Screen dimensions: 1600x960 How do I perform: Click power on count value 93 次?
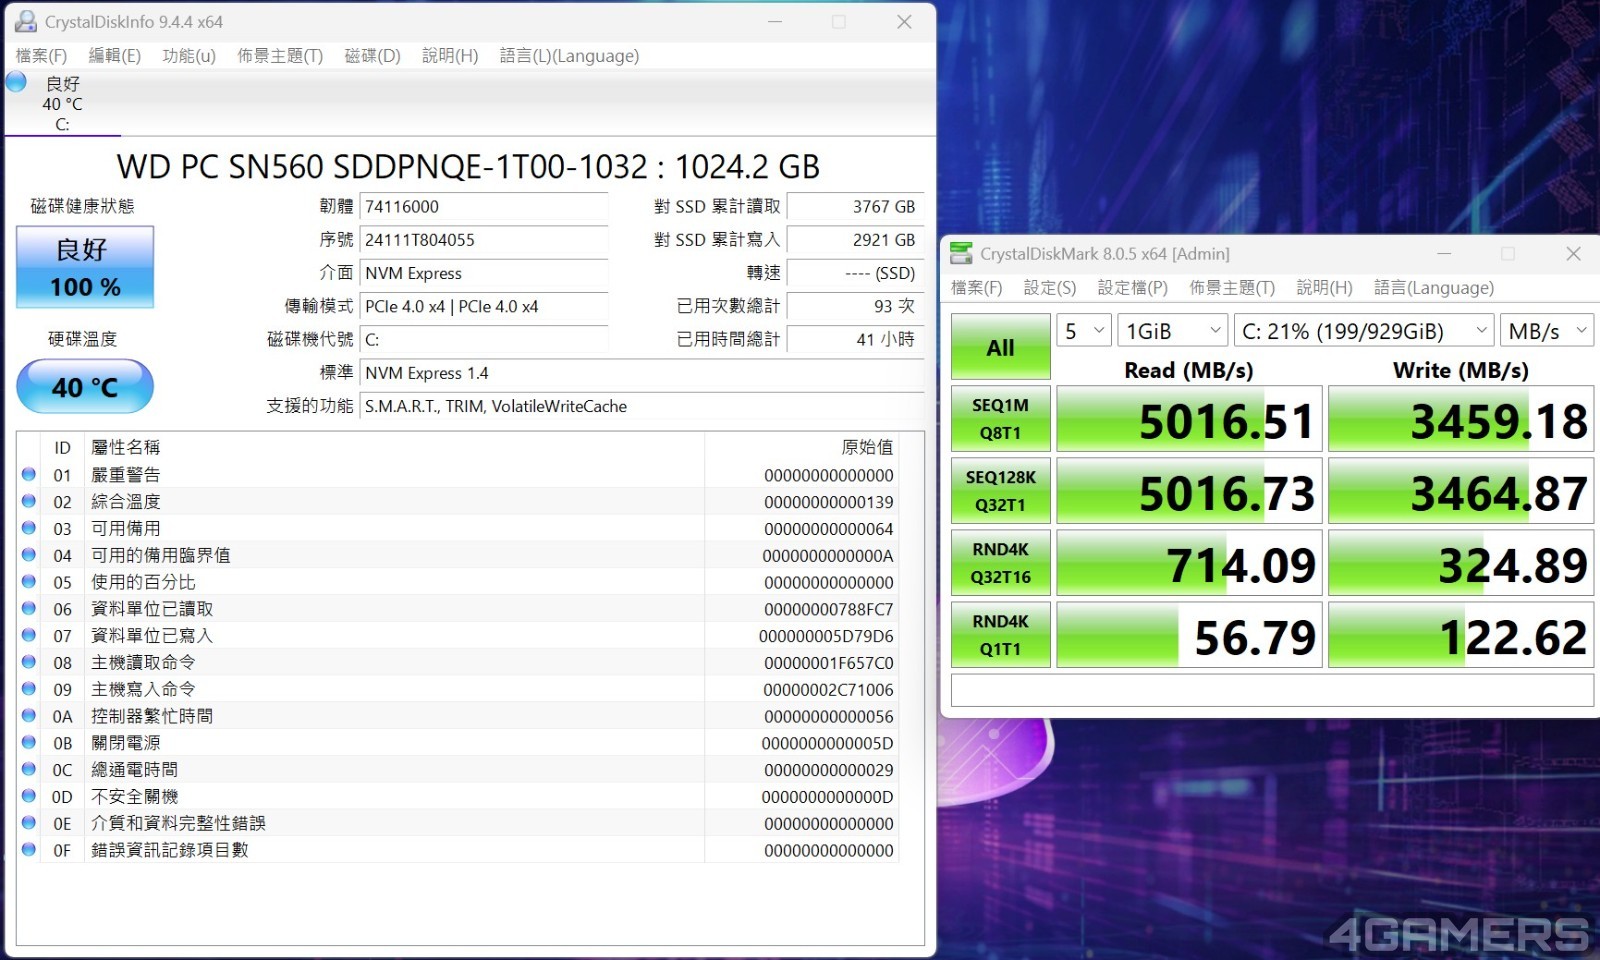855,306
